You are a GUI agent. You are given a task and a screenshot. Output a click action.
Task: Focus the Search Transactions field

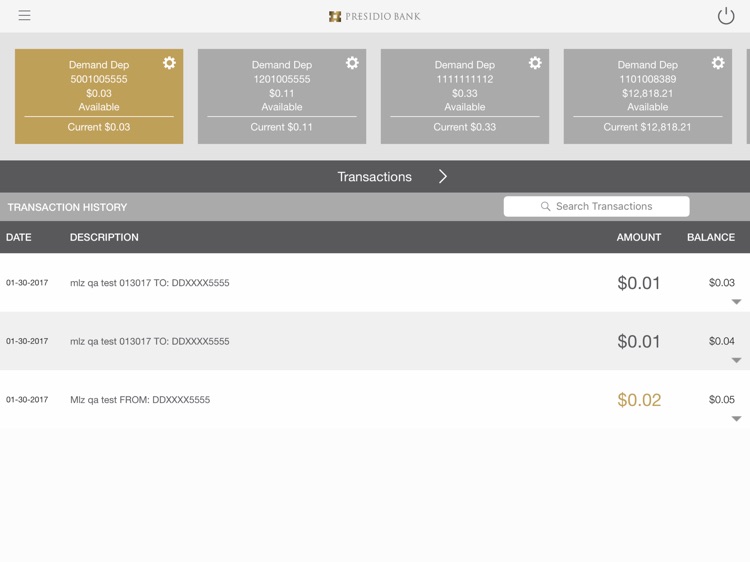[596, 206]
